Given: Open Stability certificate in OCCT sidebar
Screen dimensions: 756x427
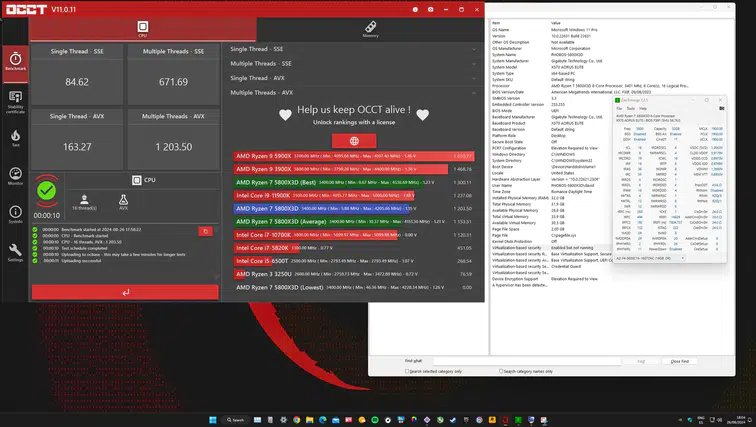Looking at the screenshot, I should point(15,102).
